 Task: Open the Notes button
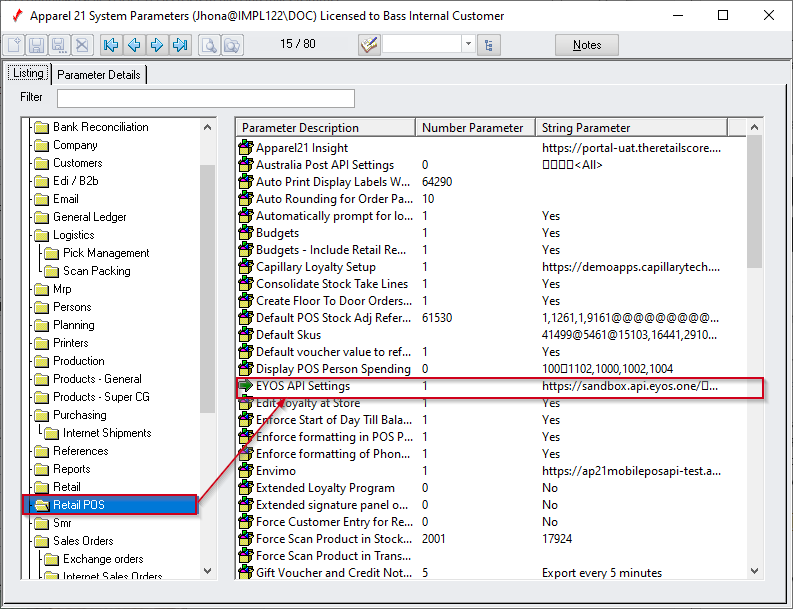[x=587, y=45]
